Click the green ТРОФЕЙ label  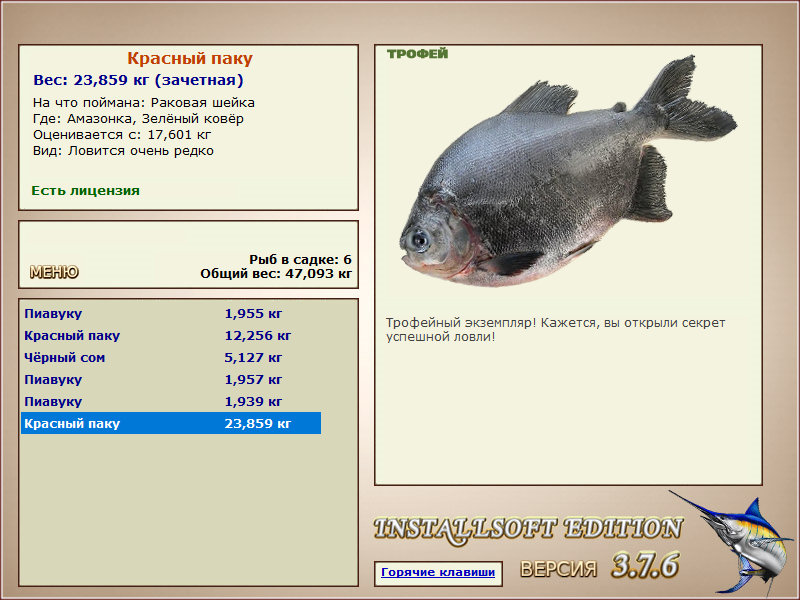tap(417, 54)
